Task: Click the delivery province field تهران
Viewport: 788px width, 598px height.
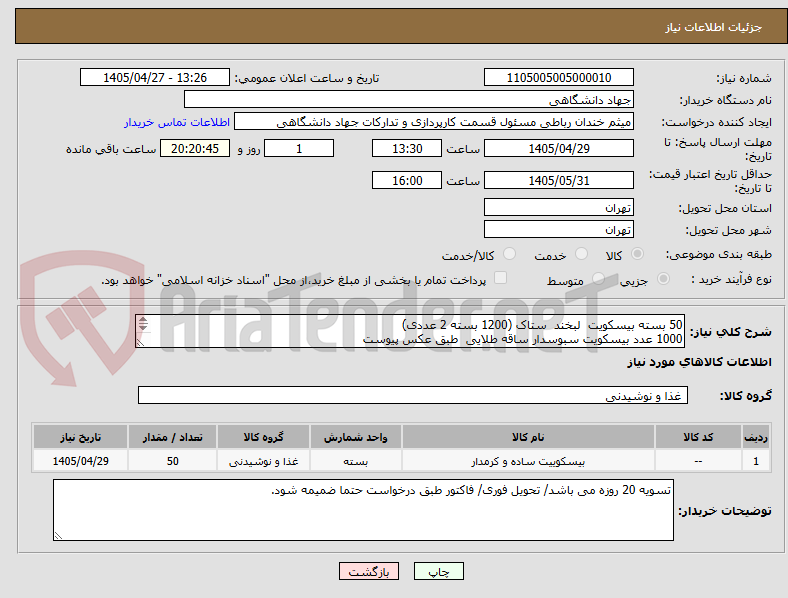Action: coord(558,207)
